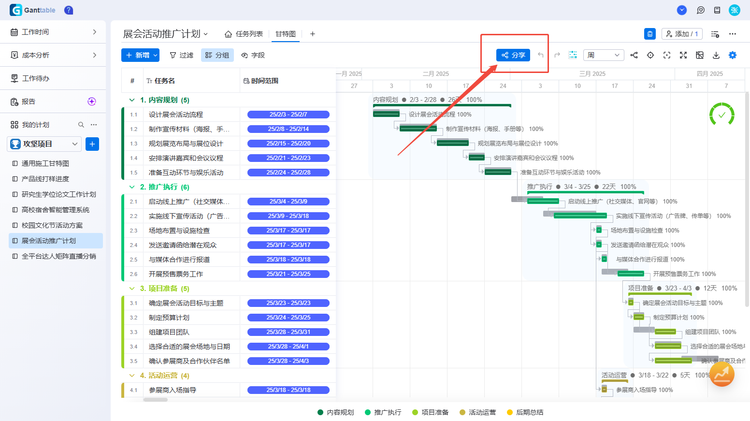Click the green circular progress indicator
Viewport: 750px width, 421px height.
[x=722, y=115]
